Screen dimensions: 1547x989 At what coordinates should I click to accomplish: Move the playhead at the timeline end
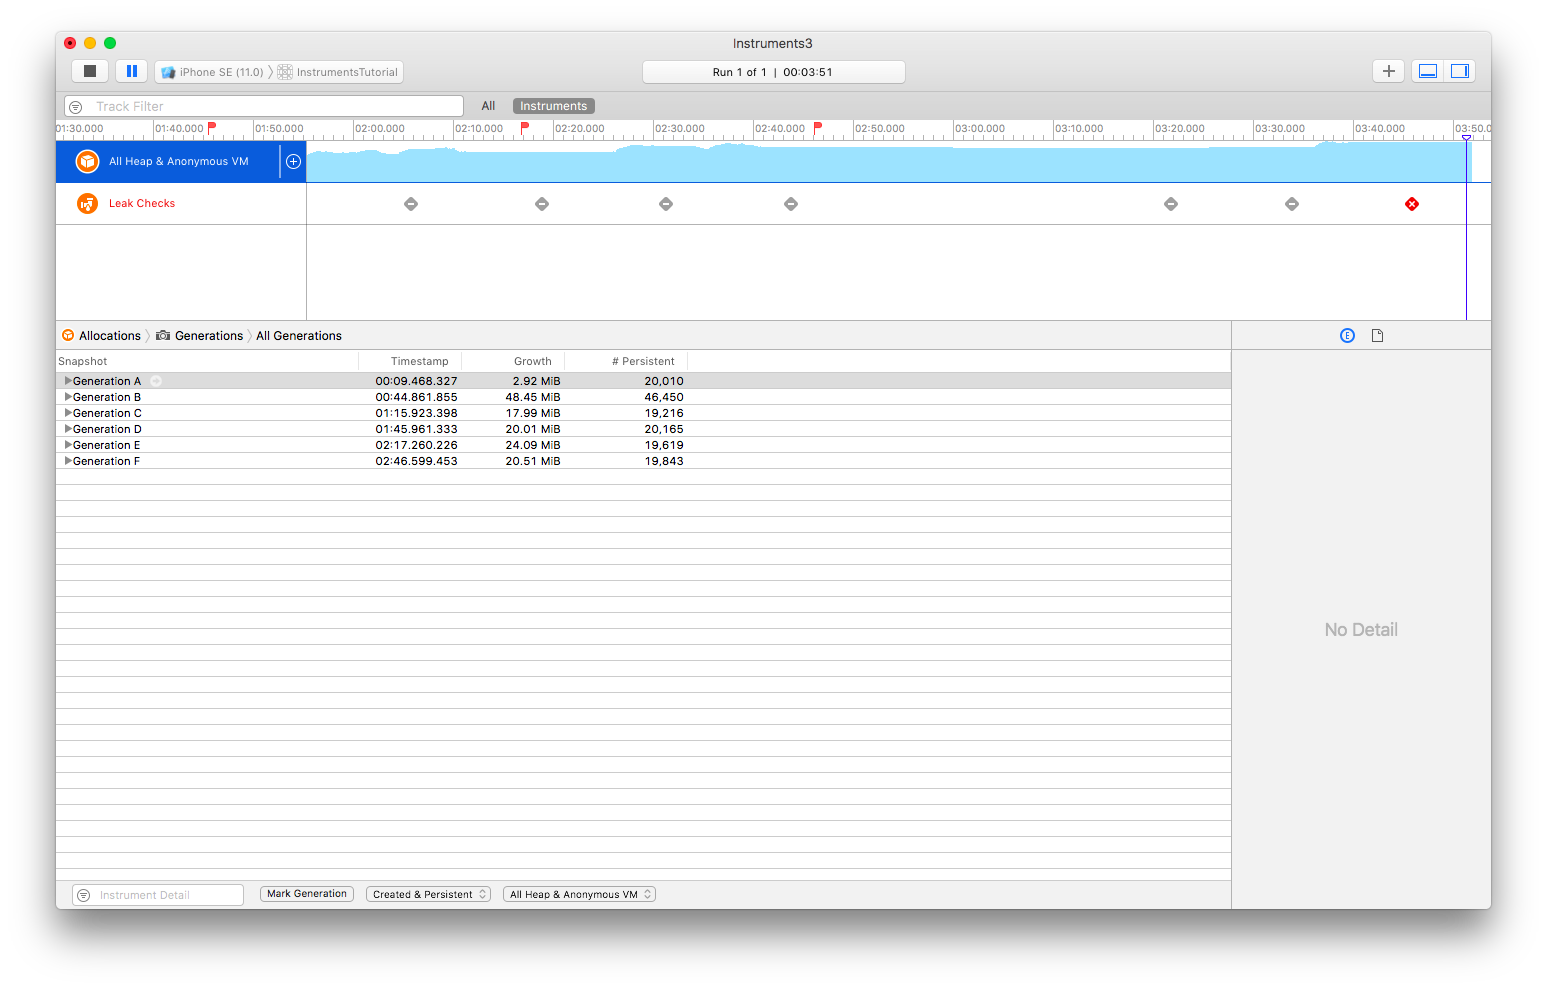1467,138
